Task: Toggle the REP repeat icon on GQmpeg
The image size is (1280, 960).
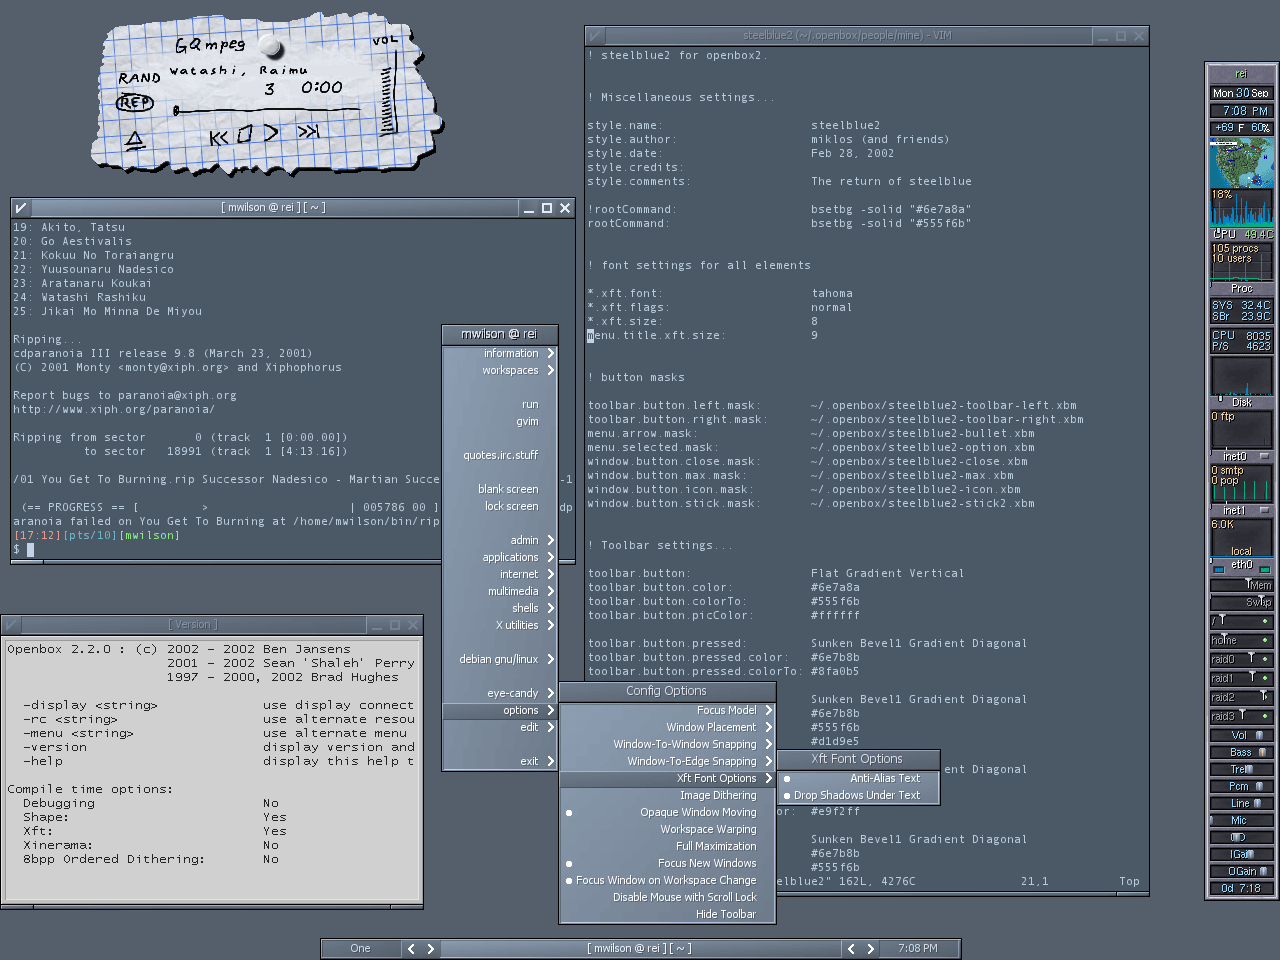Action: 133,104
